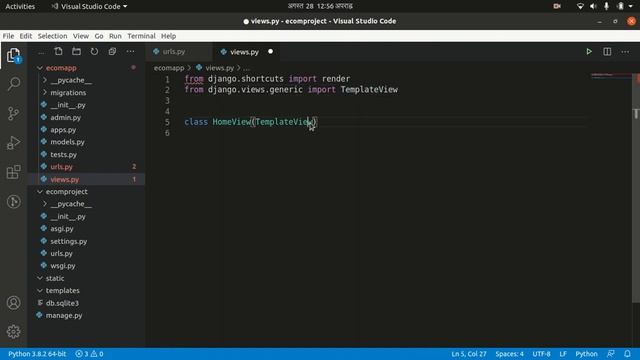
Task: Open the Extensions view
Action: click(x=13, y=172)
